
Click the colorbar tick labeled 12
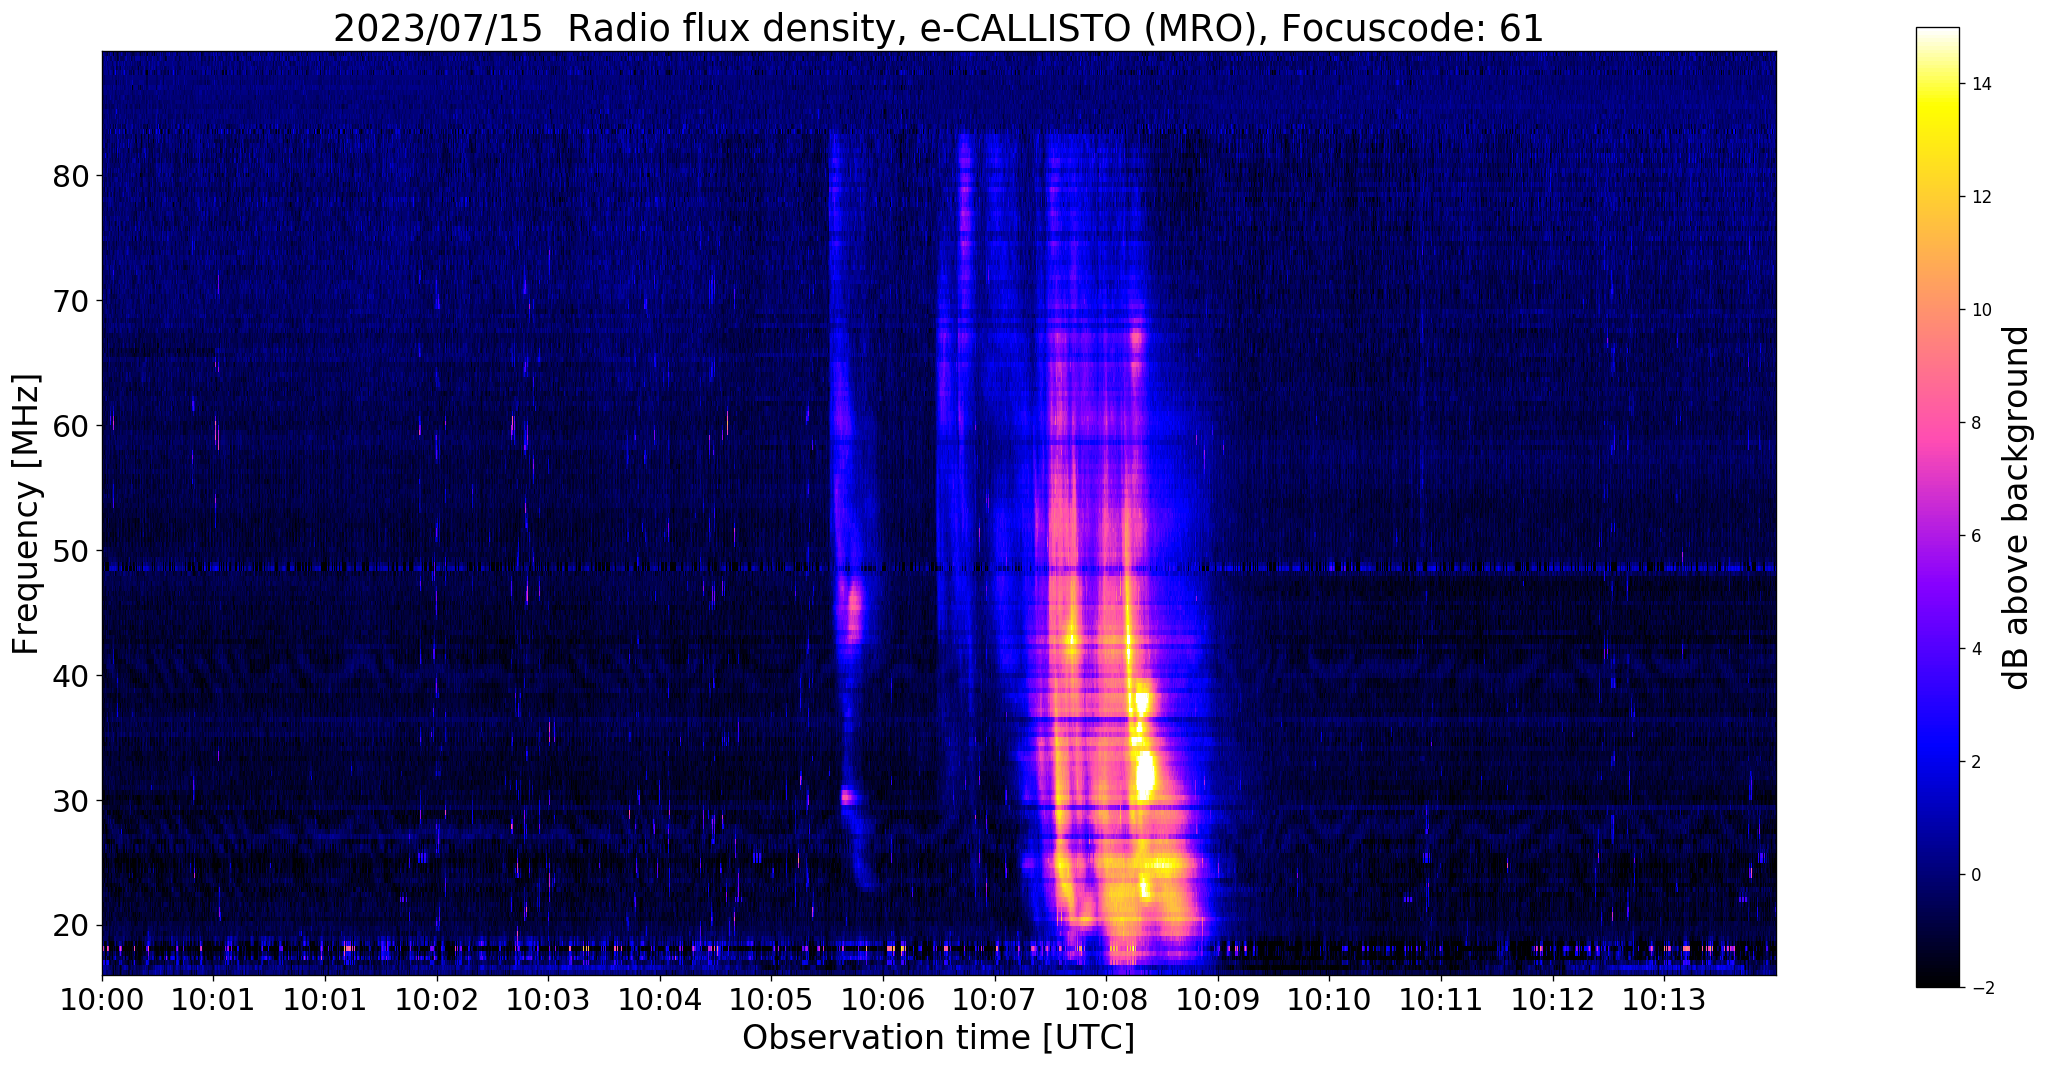pyautogui.click(x=1980, y=197)
